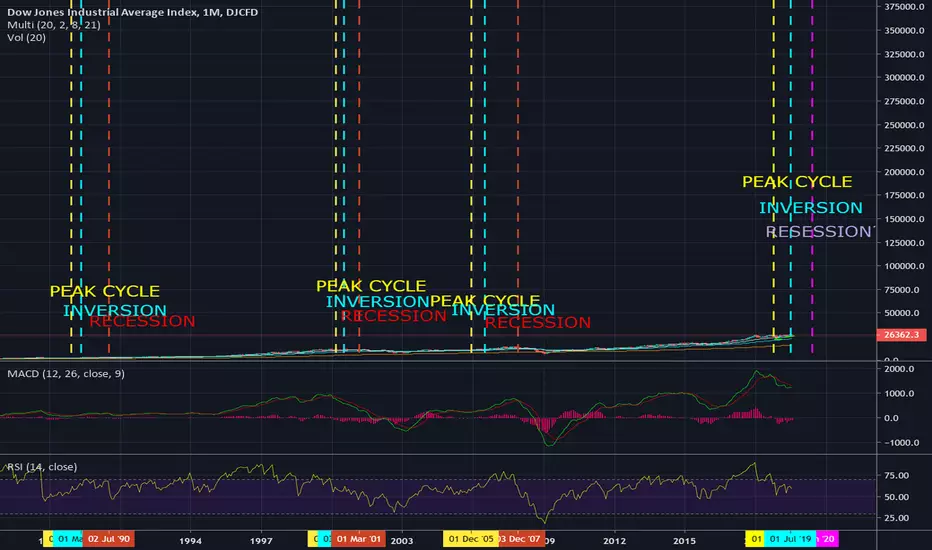Click the 25.00 RSI axis label
Image resolution: width=932 pixels, height=550 pixels.
click(896, 518)
